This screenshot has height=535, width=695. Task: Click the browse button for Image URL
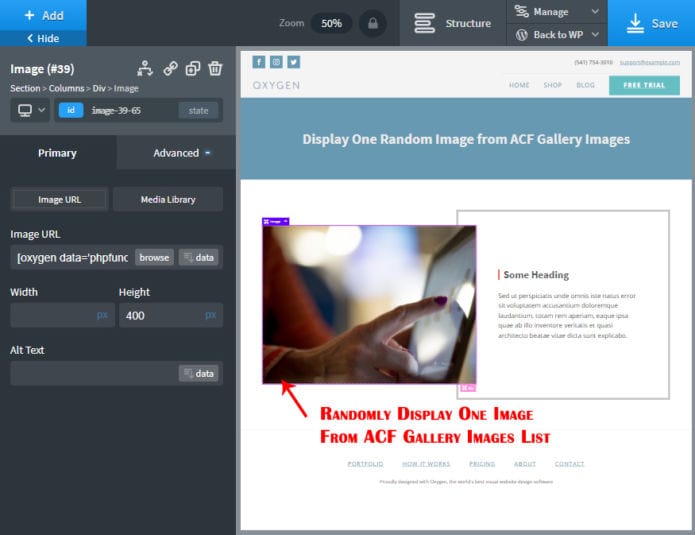pyautogui.click(x=154, y=257)
